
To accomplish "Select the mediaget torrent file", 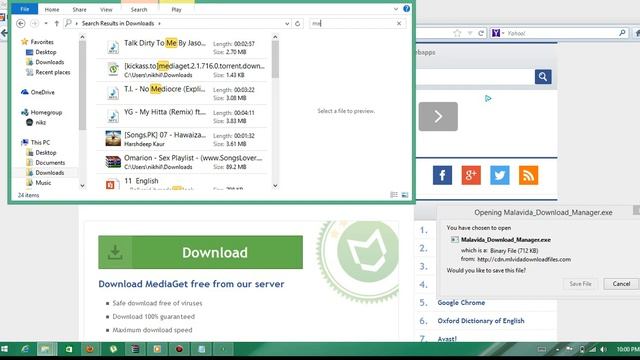I will [x=182, y=70].
